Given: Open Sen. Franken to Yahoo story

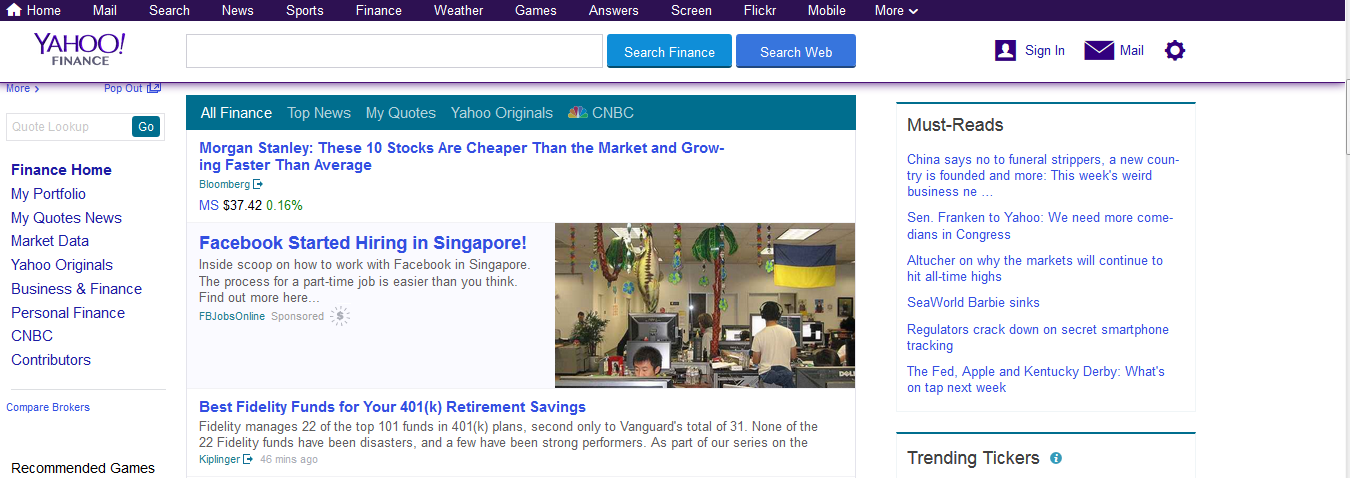Looking at the screenshot, I should (1040, 226).
